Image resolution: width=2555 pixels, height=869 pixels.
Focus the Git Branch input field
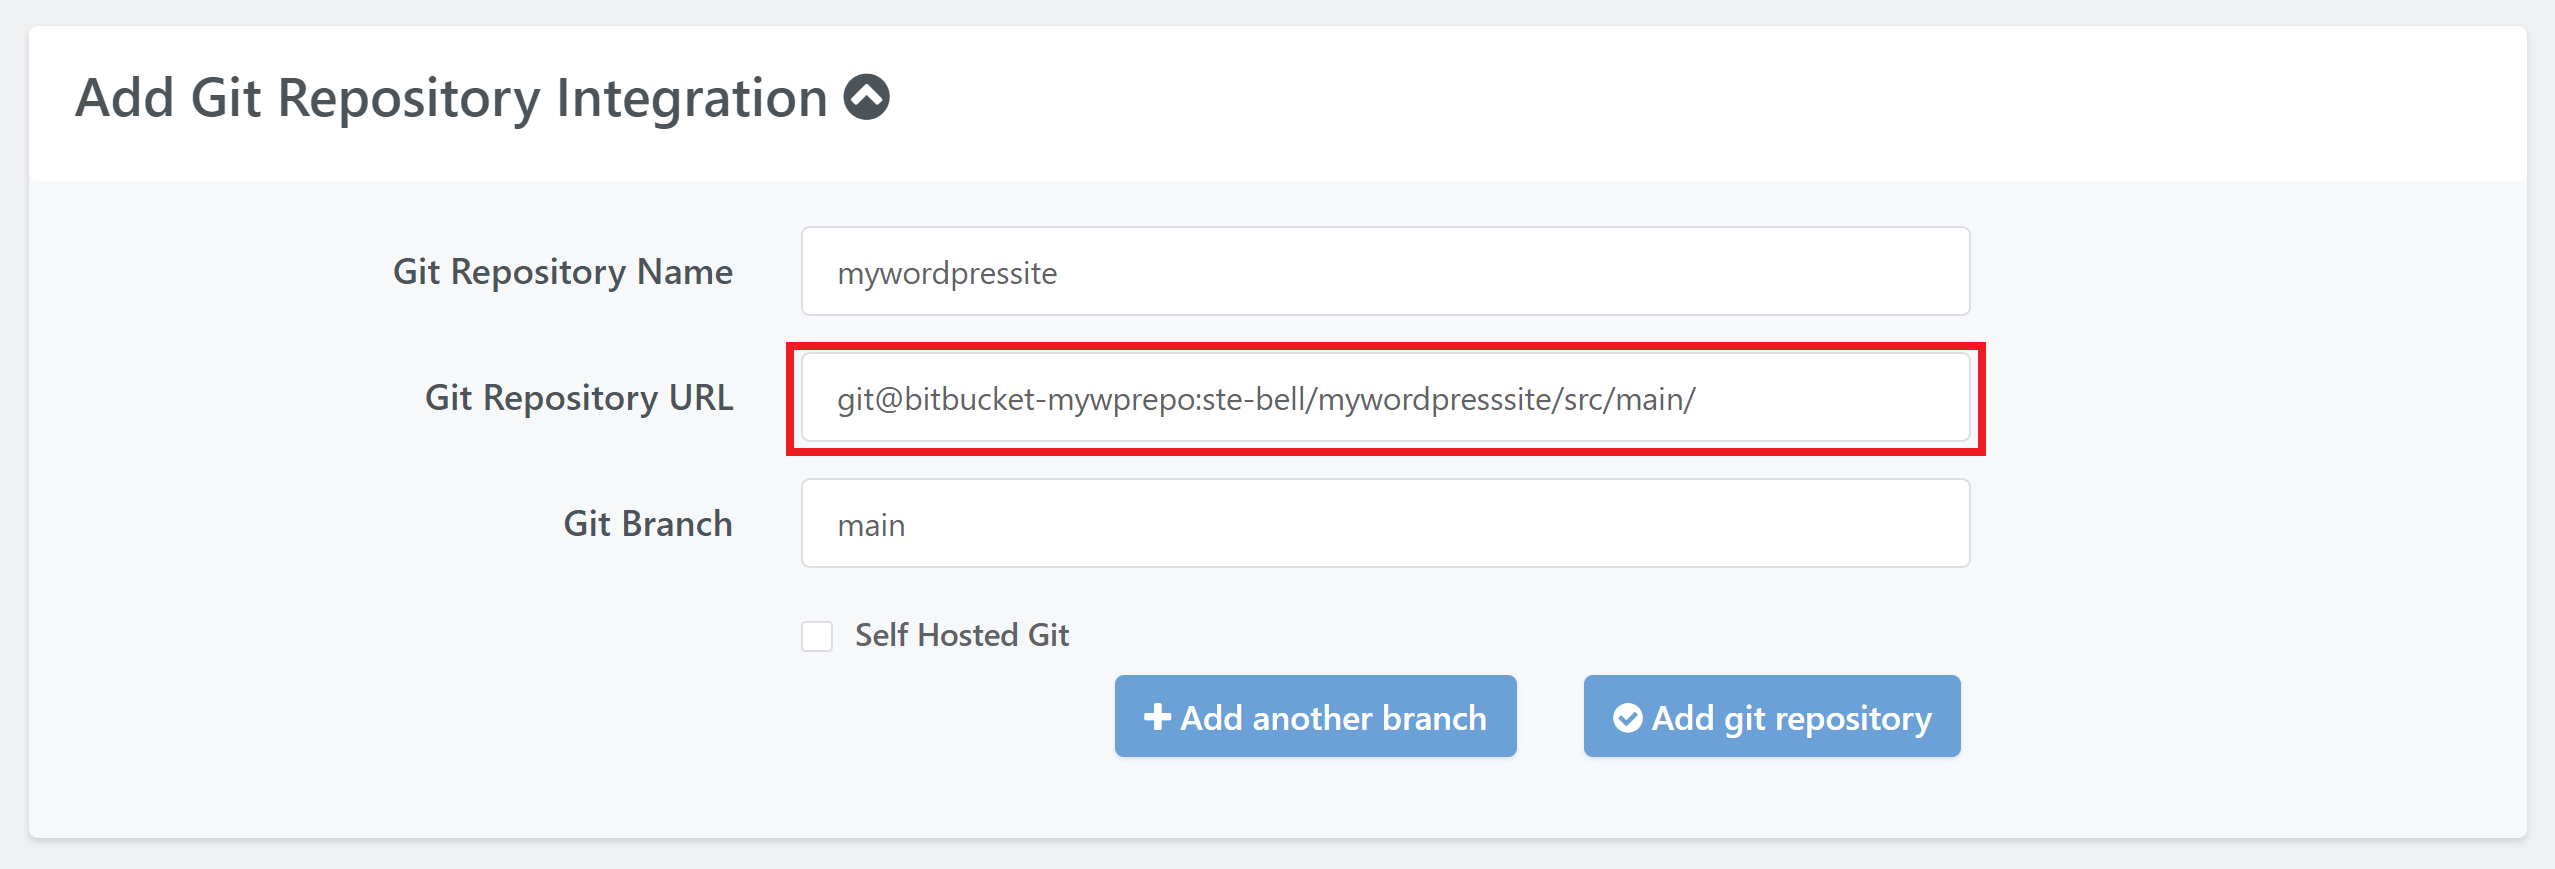[1384, 524]
